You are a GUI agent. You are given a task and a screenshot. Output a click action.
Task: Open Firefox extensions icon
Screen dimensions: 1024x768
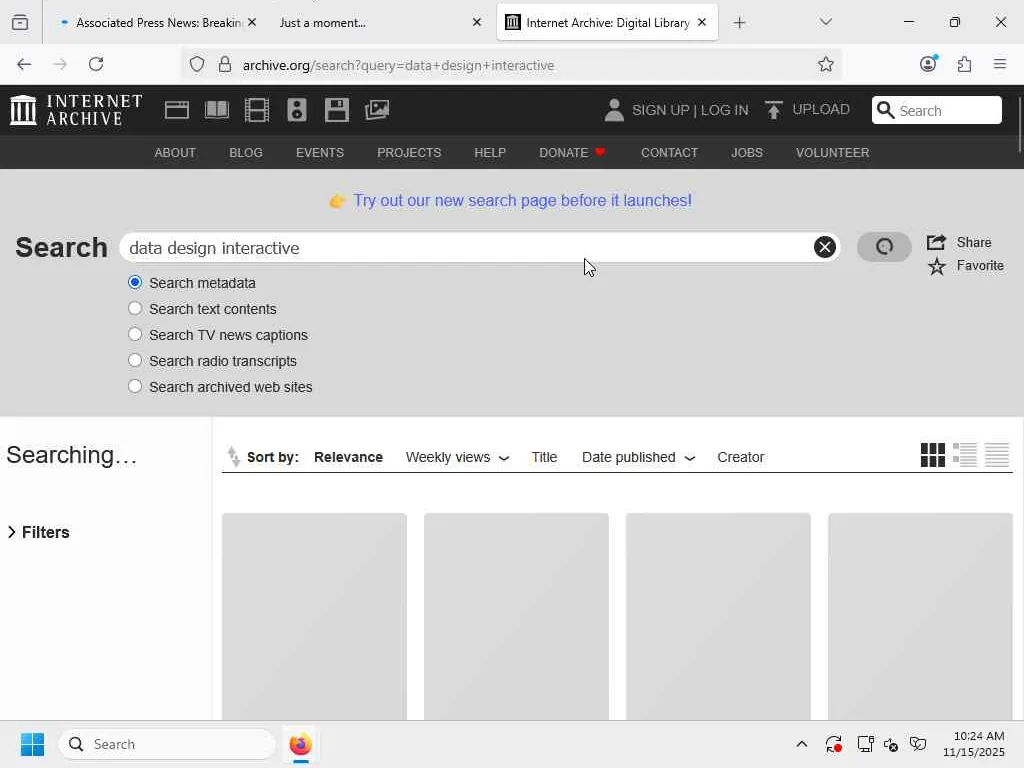click(965, 64)
